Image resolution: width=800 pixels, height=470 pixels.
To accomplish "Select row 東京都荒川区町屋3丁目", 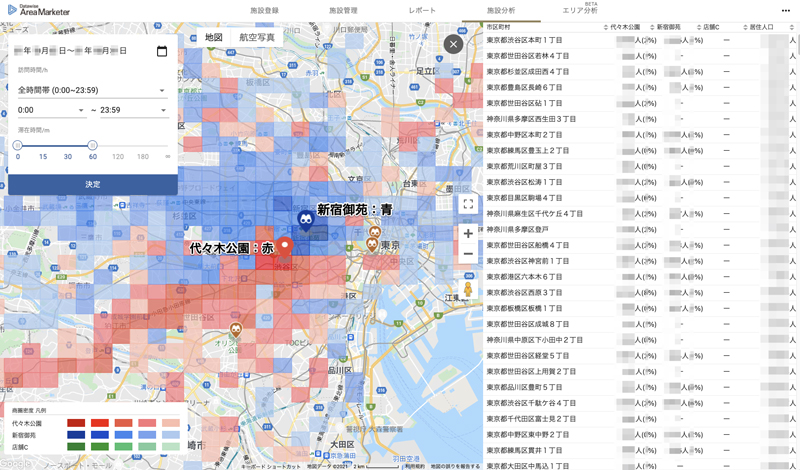I will point(641,166).
